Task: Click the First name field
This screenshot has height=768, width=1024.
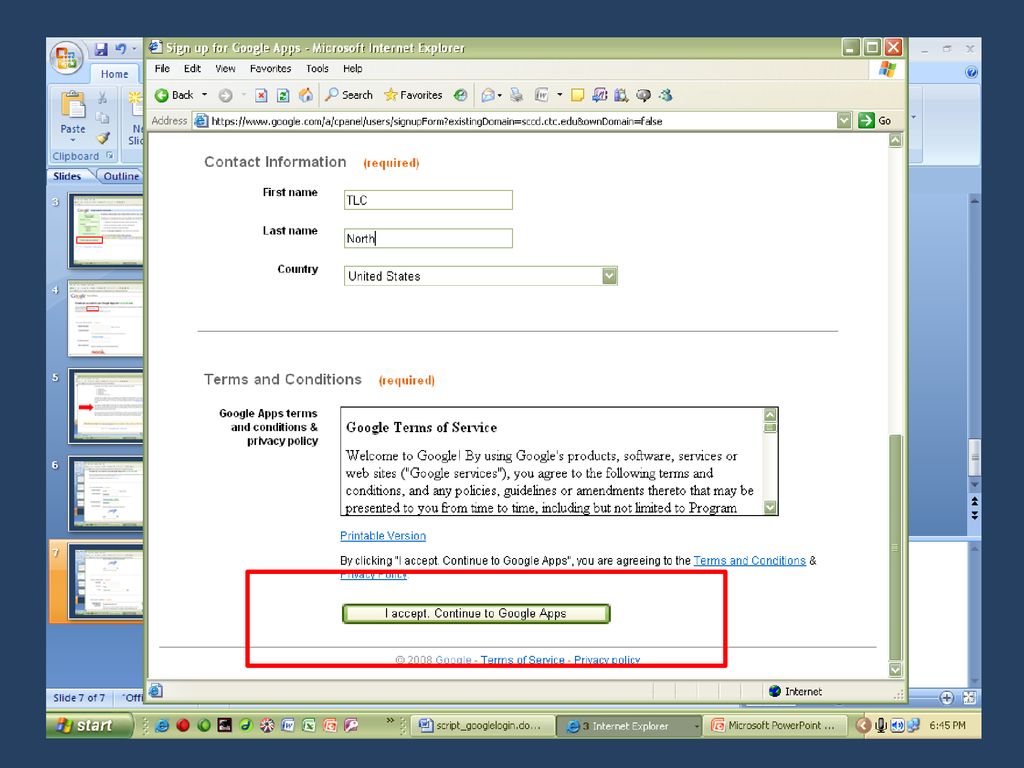Action: (x=428, y=200)
